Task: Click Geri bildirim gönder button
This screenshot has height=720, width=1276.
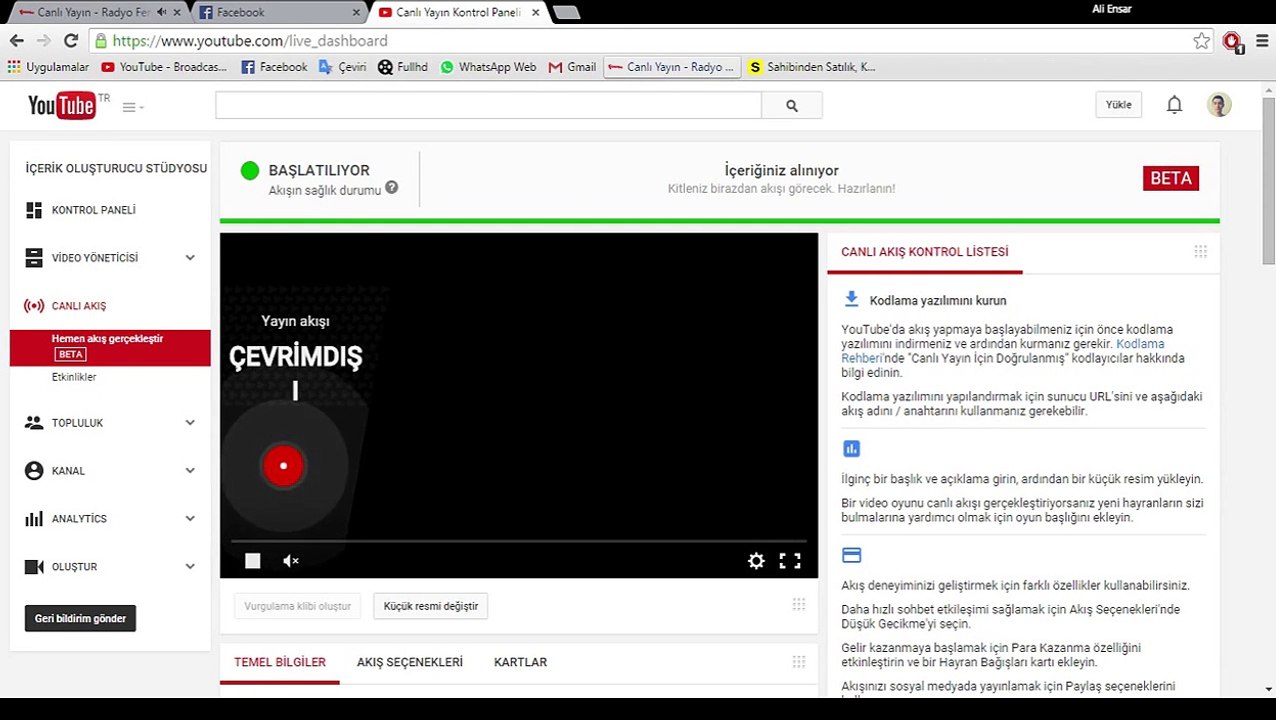Action: [80, 618]
